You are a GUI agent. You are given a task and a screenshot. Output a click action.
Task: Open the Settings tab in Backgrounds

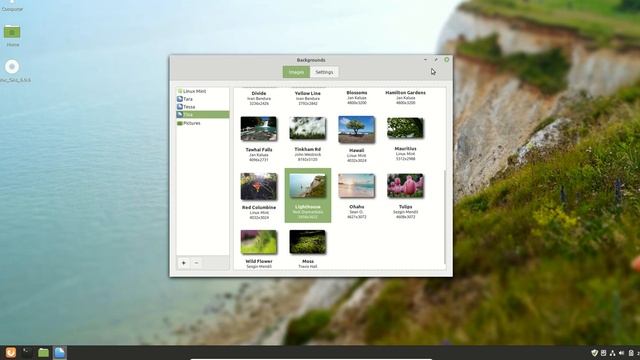324,72
